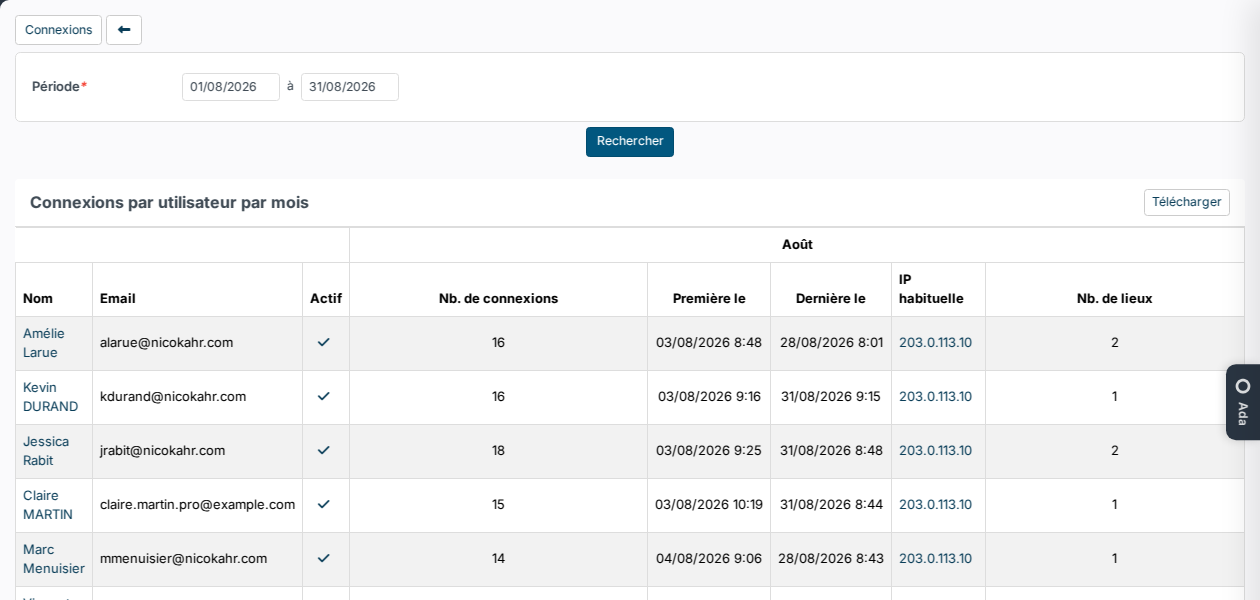Select email jrabit@nicokahr.com
The image size is (1260, 600).
click(x=163, y=450)
